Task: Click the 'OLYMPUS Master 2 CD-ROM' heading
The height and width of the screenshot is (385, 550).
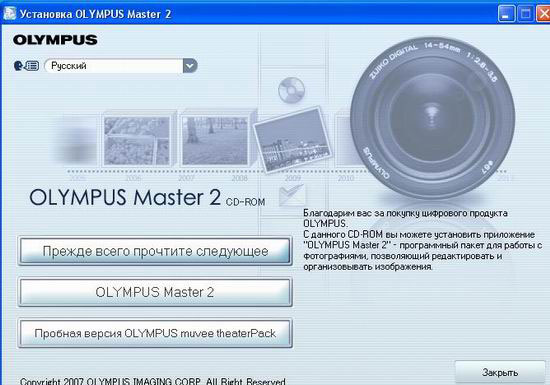Action: coord(147,197)
